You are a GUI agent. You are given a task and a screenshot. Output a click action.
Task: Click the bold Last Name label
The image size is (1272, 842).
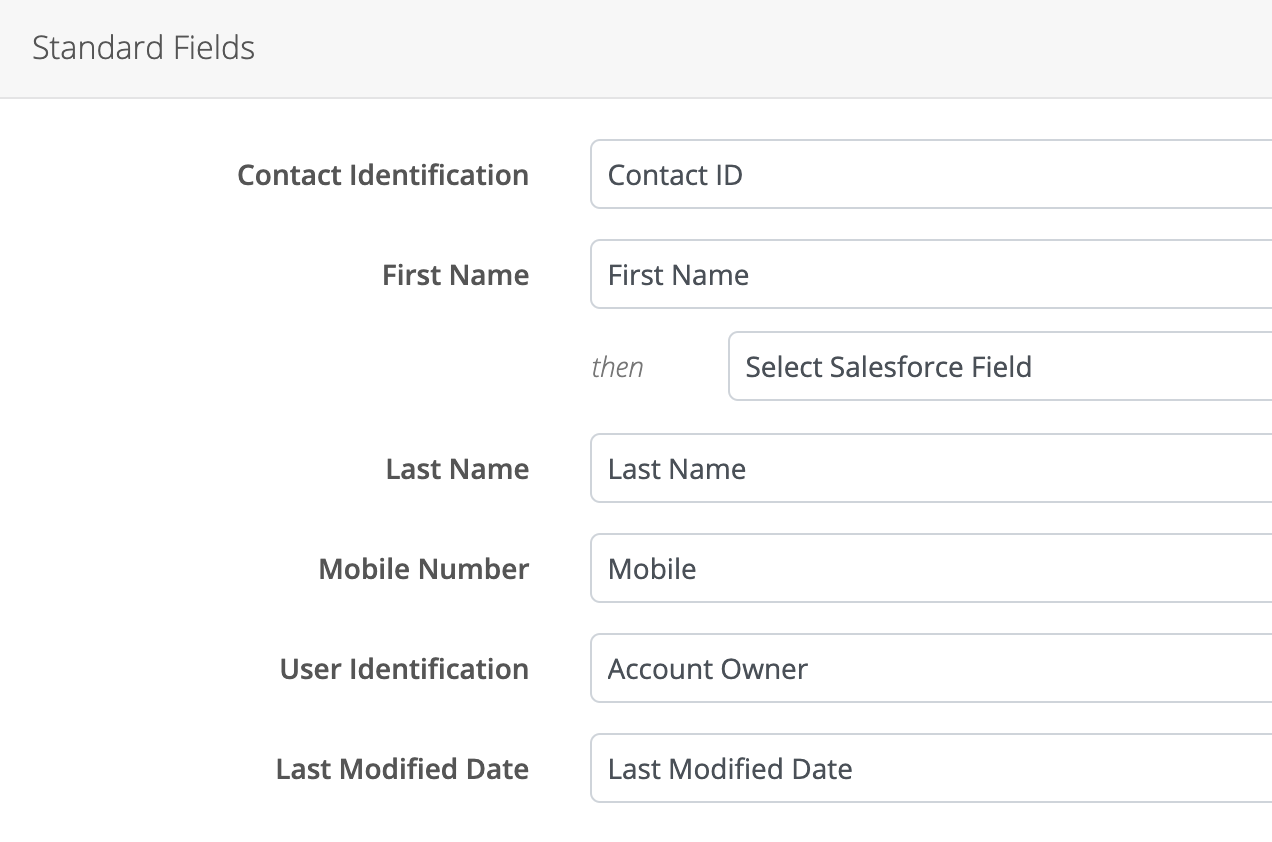pyautogui.click(x=457, y=469)
